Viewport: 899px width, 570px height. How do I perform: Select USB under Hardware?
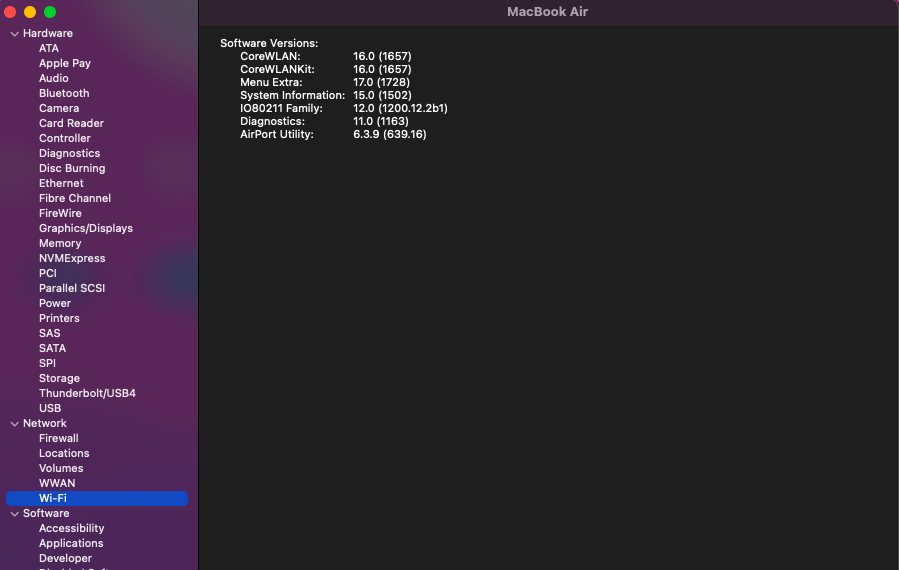[x=50, y=408]
